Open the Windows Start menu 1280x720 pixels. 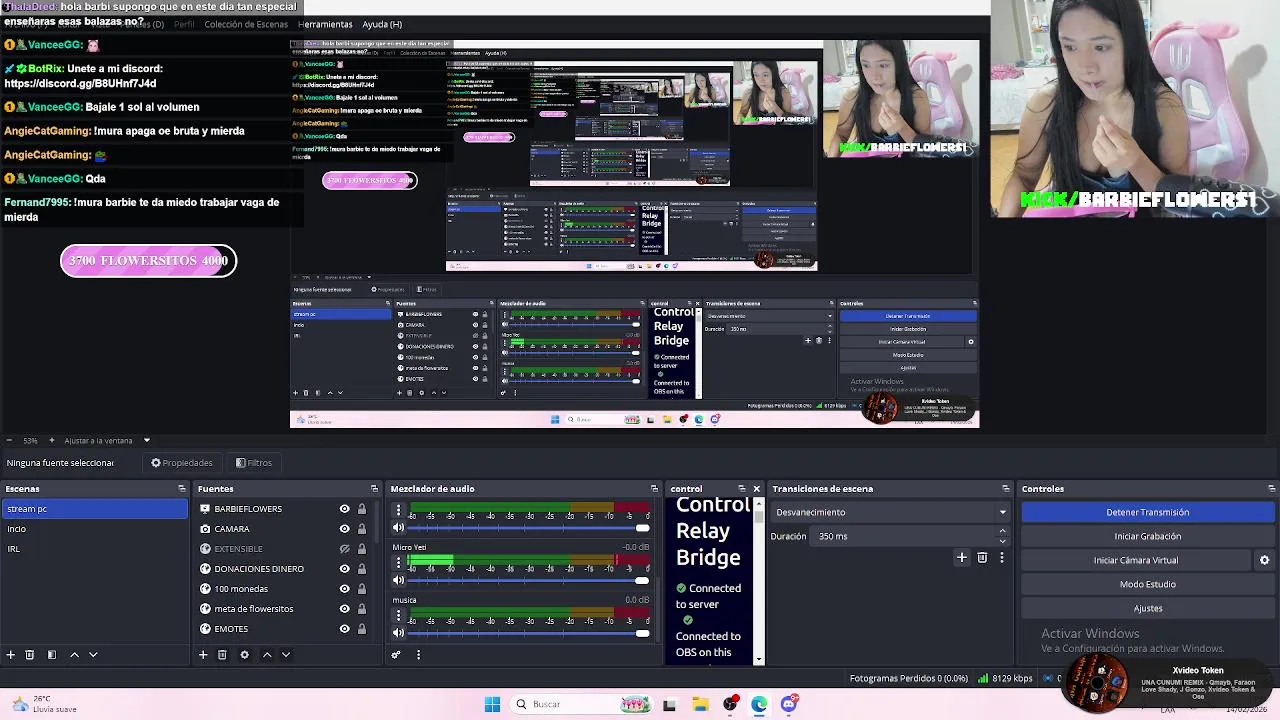(x=492, y=704)
